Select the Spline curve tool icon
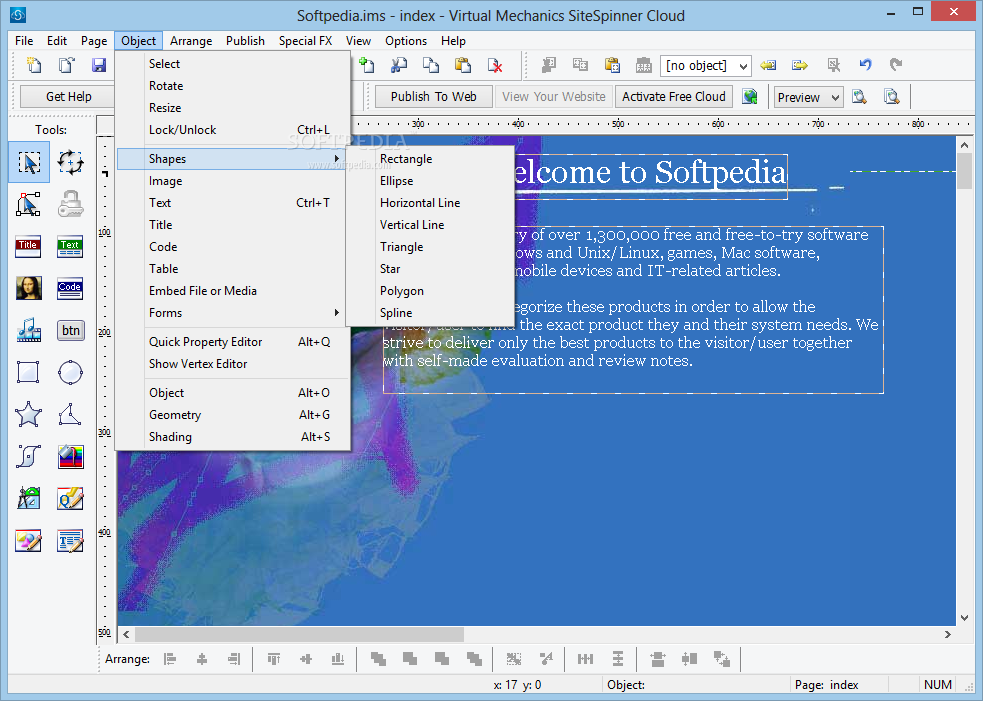The width and height of the screenshot is (983, 701). click(x=29, y=456)
